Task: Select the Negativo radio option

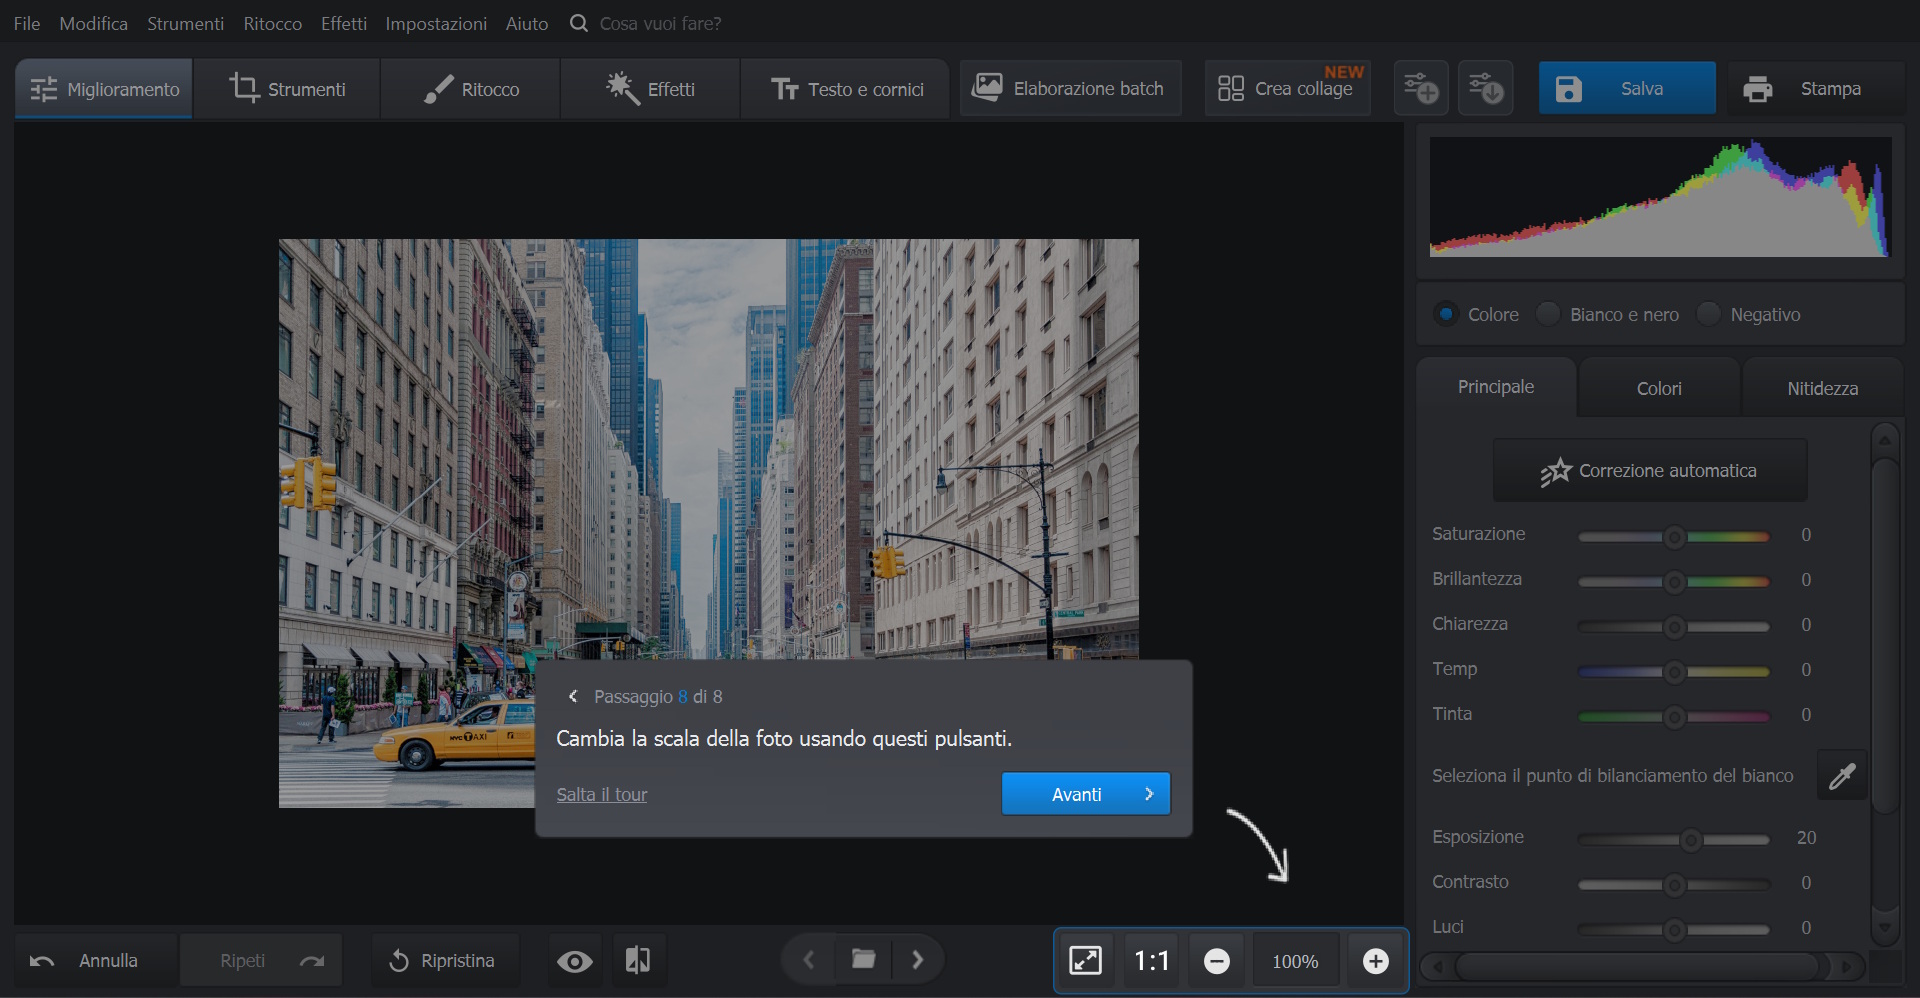Action: coord(1709,314)
